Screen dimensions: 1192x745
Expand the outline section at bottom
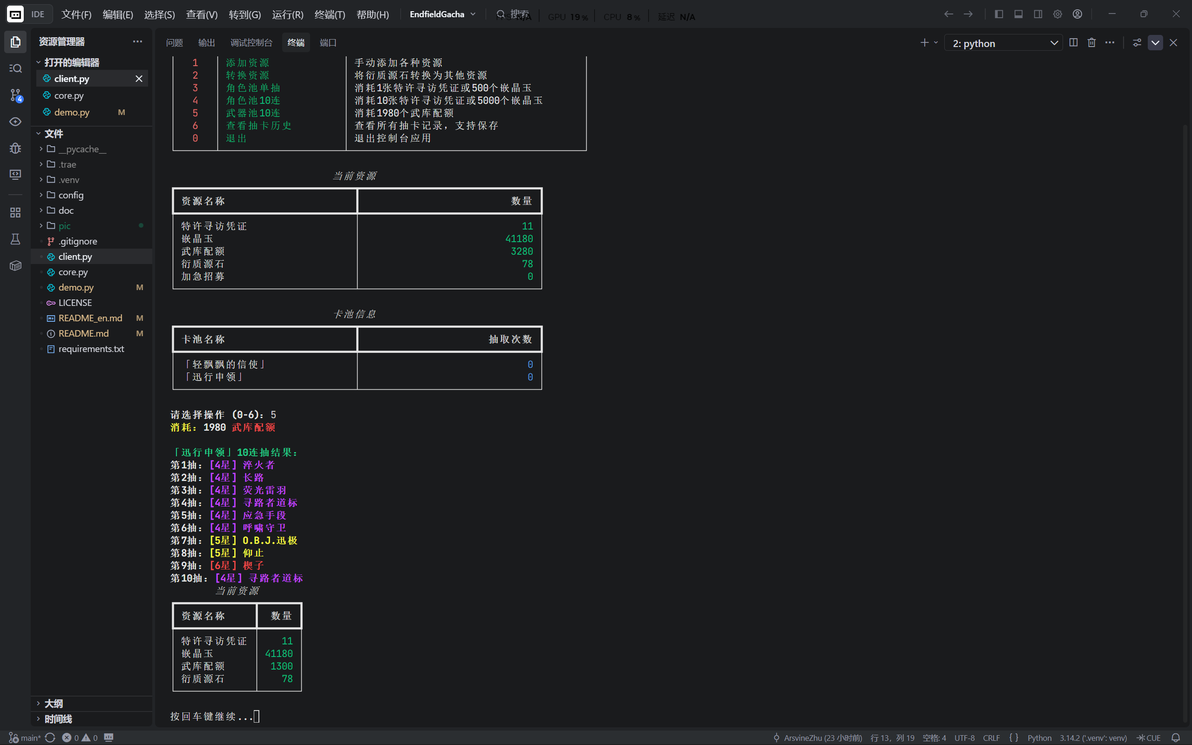click(x=93, y=703)
